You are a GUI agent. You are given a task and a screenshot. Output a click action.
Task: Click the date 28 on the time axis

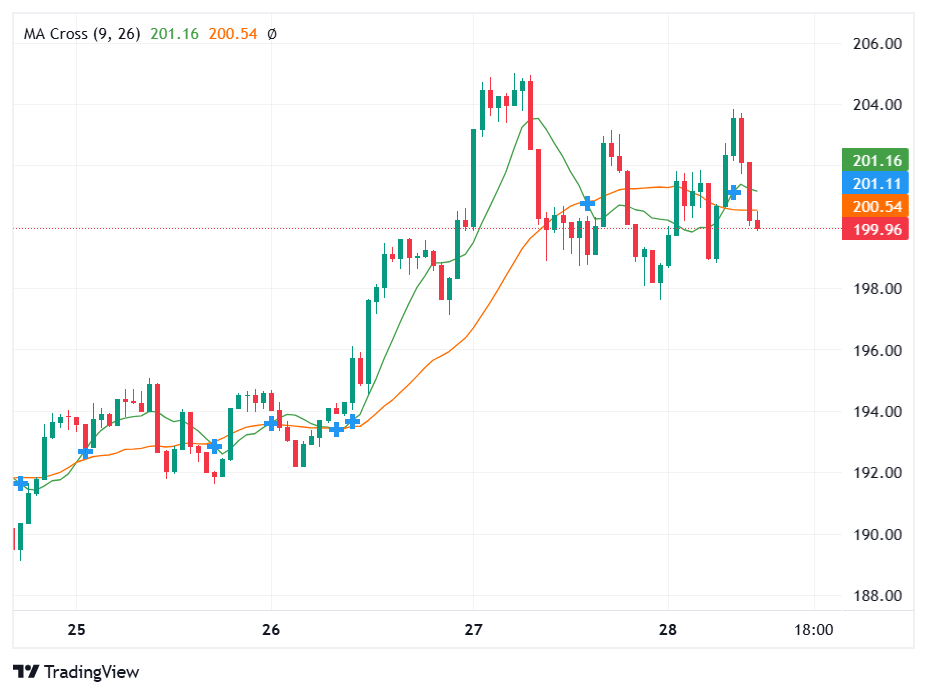pos(669,630)
